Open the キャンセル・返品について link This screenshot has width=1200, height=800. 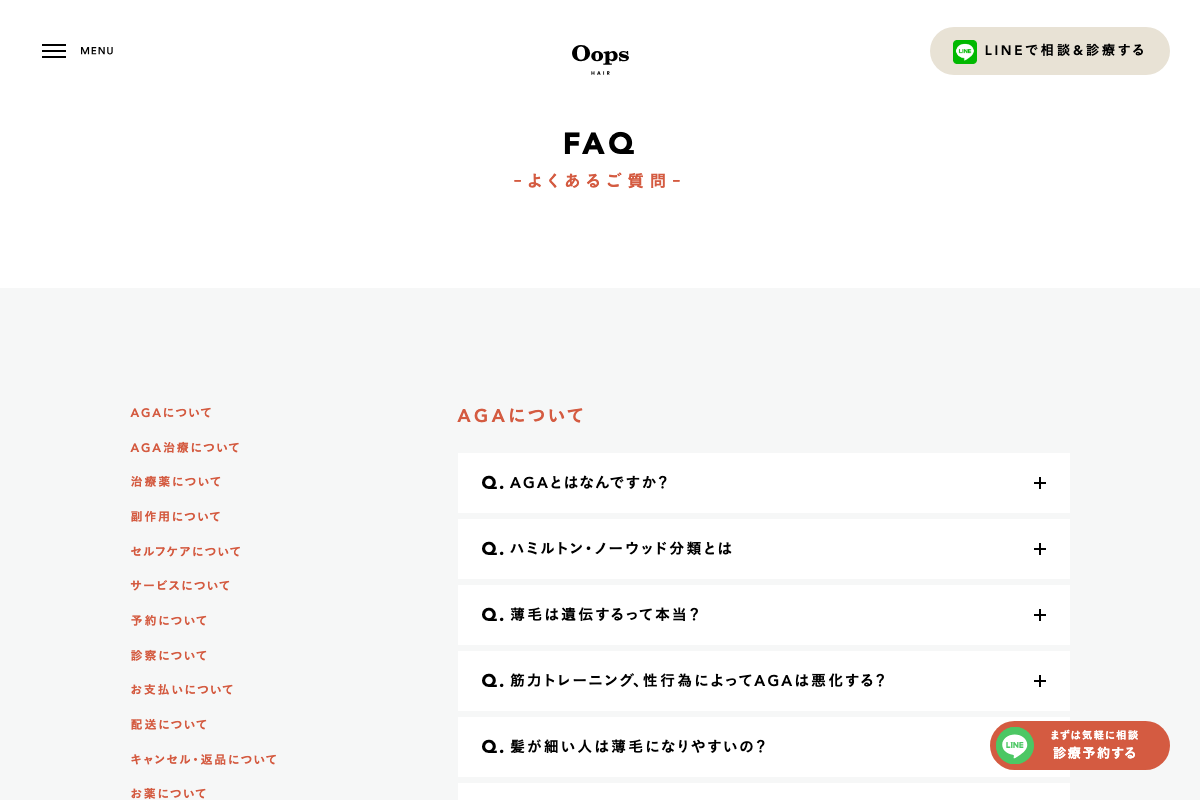204,759
